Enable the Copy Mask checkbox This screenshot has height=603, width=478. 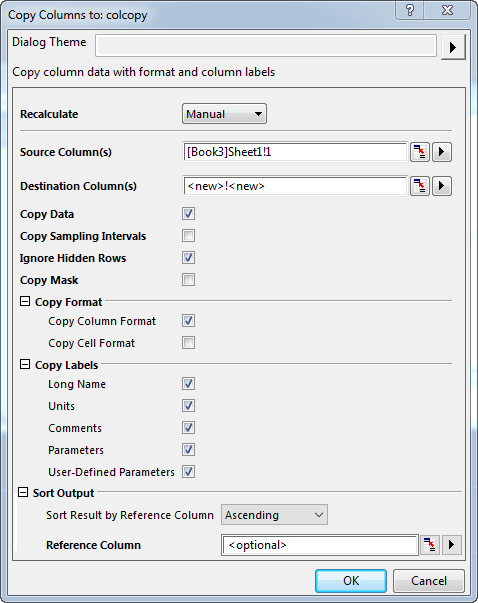tap(188, 280)
